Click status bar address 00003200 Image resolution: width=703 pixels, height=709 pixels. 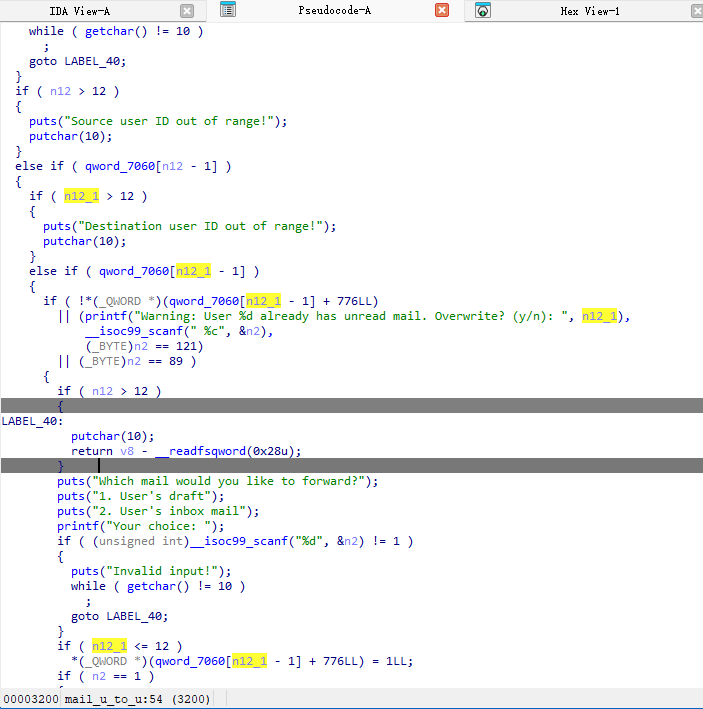[x=31, y=699]
